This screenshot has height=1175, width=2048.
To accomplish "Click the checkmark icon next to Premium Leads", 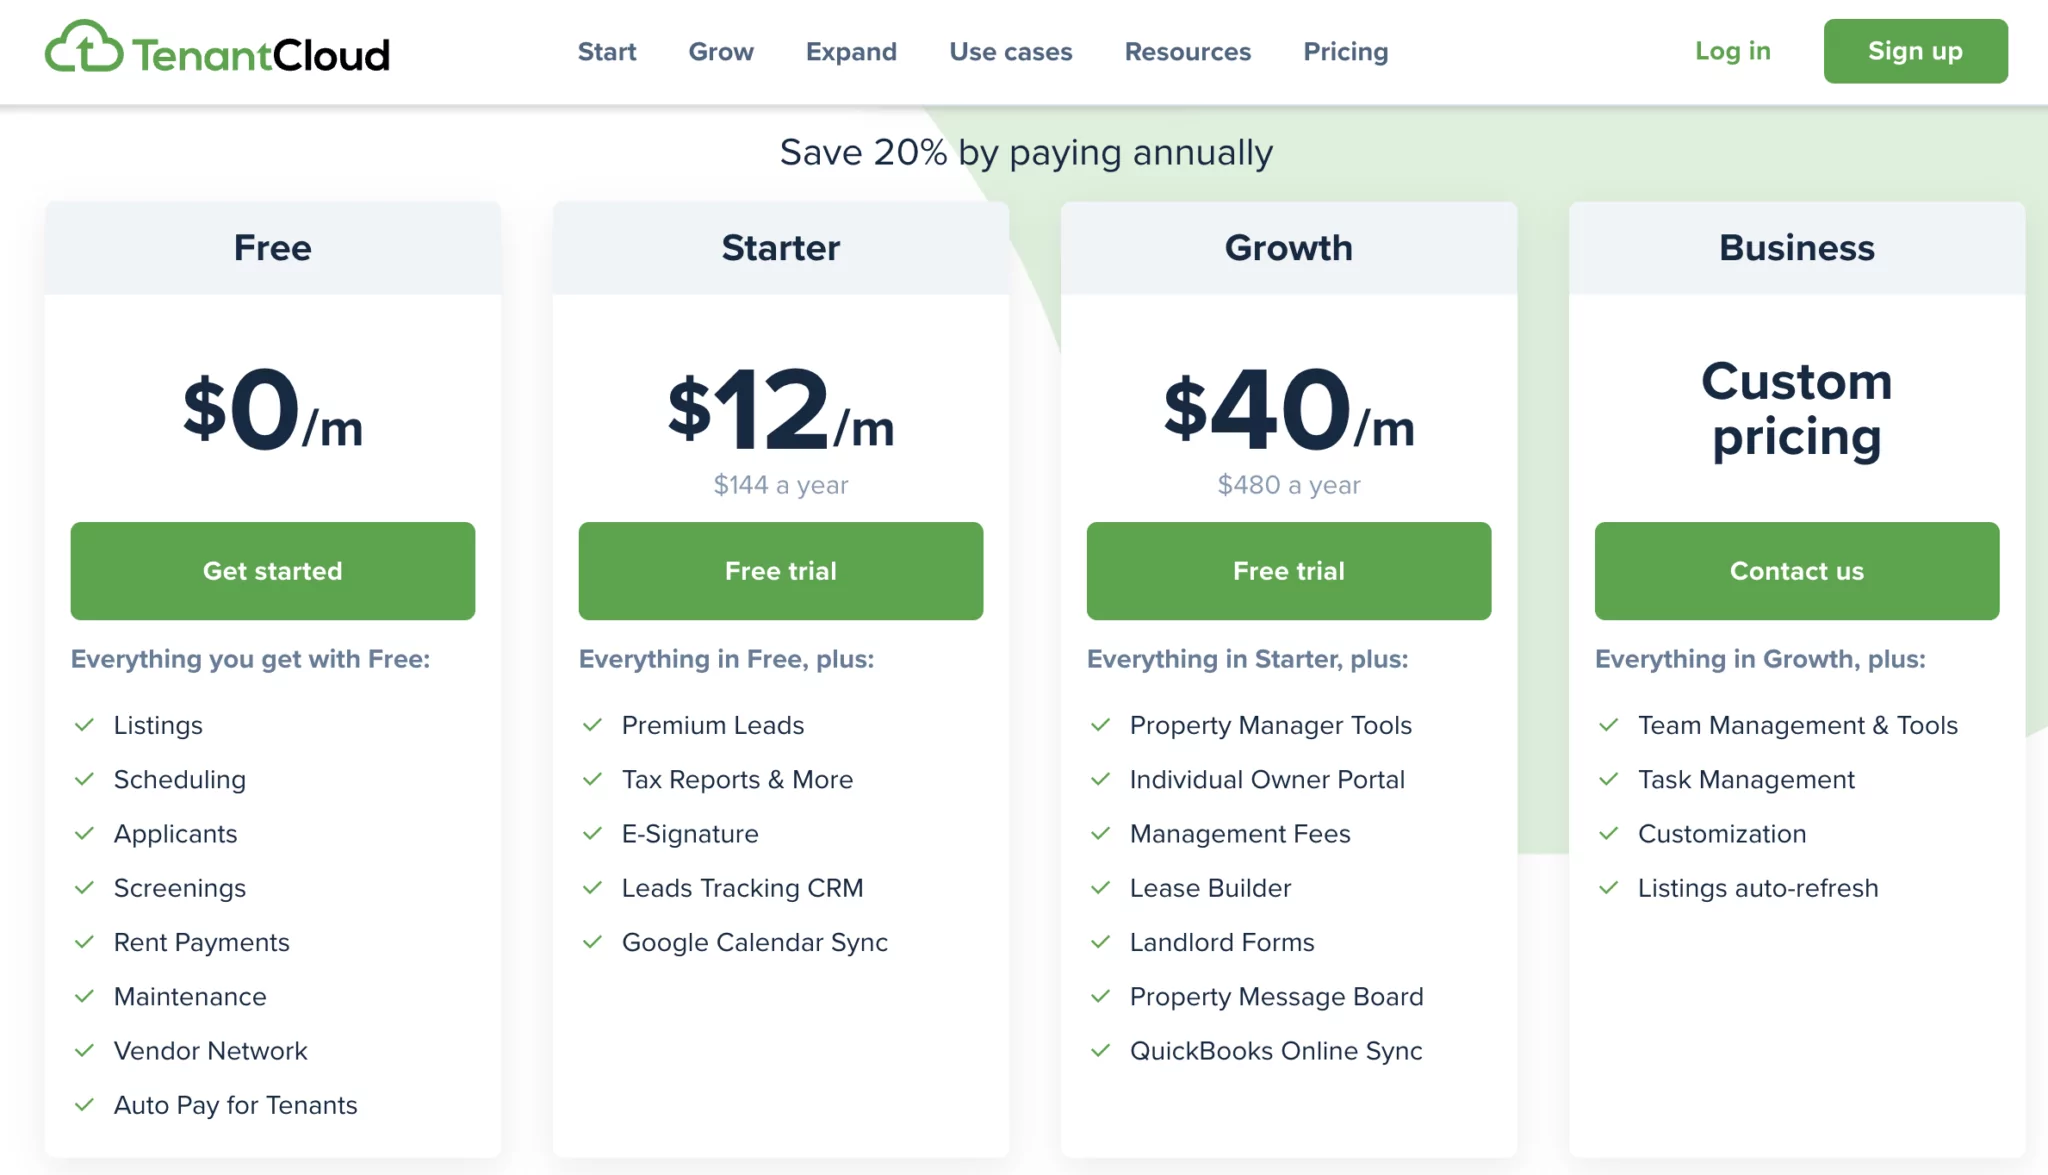I will [x=593, y=725].
